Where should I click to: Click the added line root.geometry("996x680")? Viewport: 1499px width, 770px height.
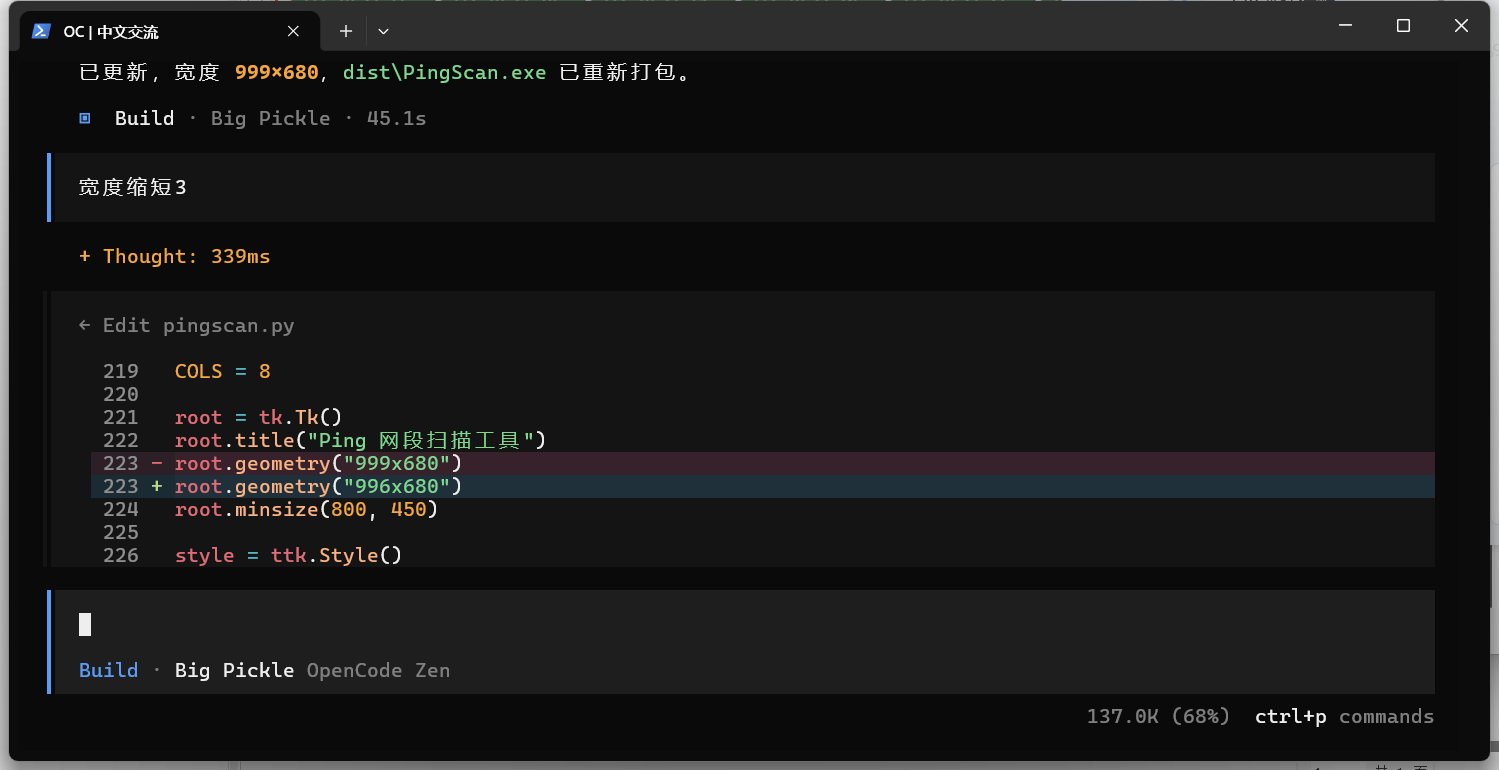762,486
